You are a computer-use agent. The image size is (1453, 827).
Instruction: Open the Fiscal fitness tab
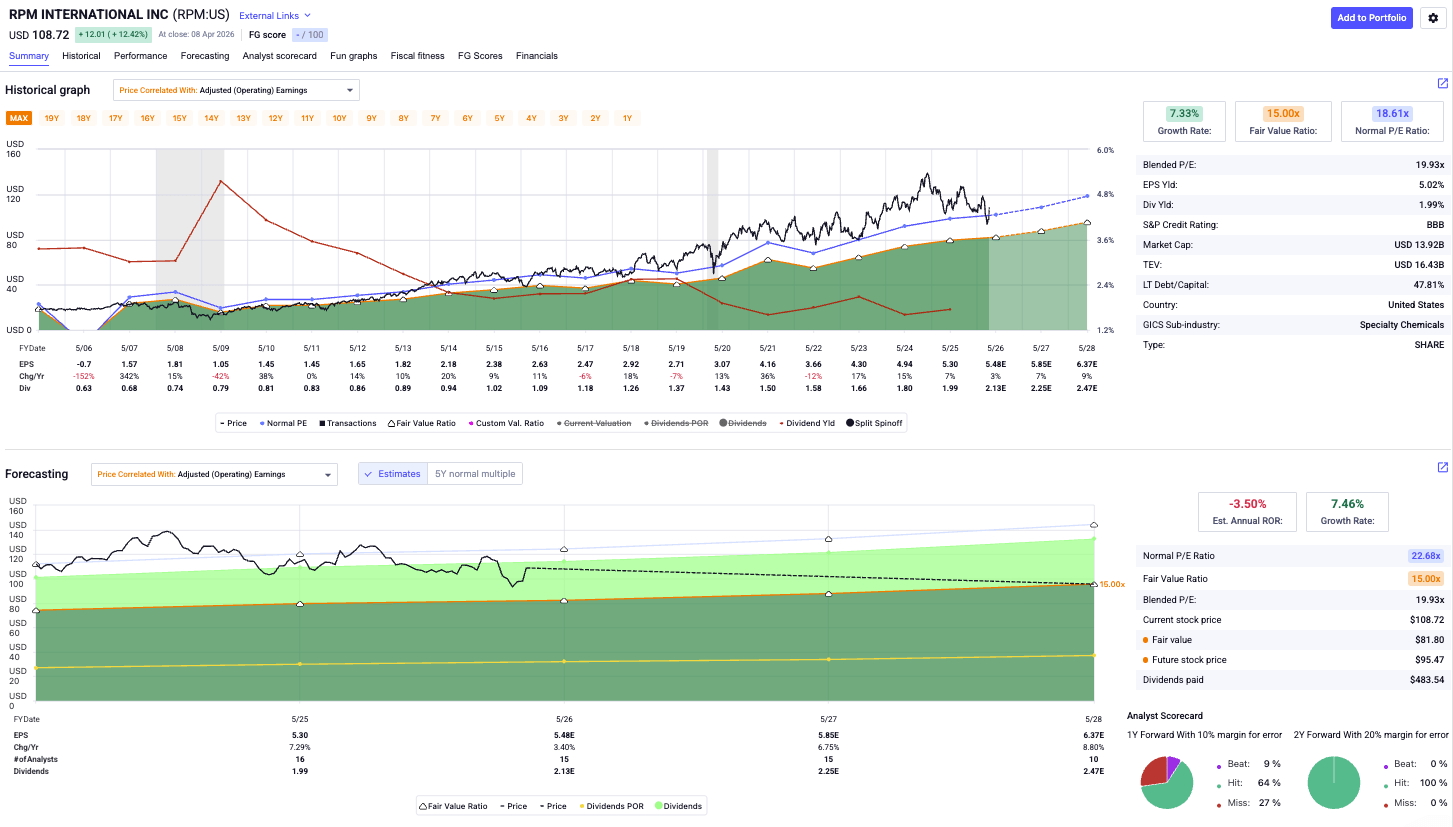418,56
